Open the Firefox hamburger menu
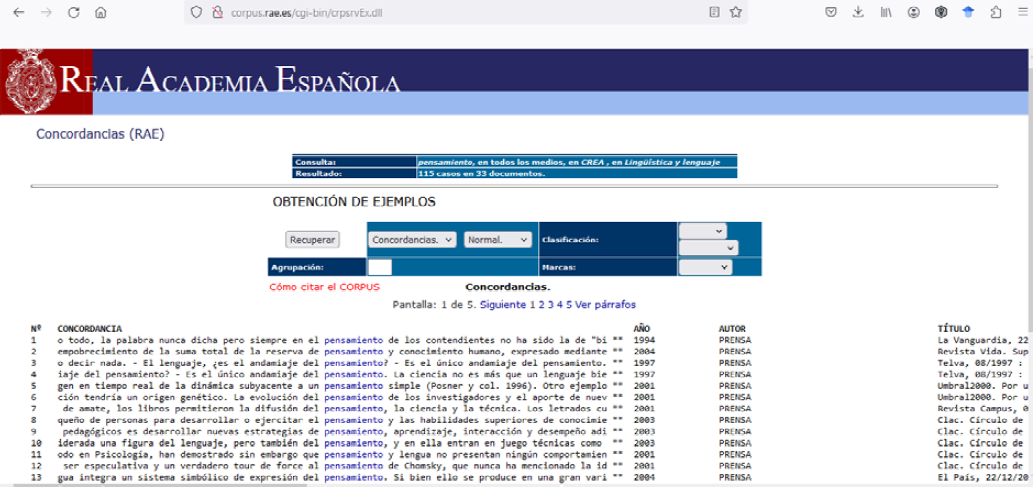Screen dimensions: 1034x488 1022,12
